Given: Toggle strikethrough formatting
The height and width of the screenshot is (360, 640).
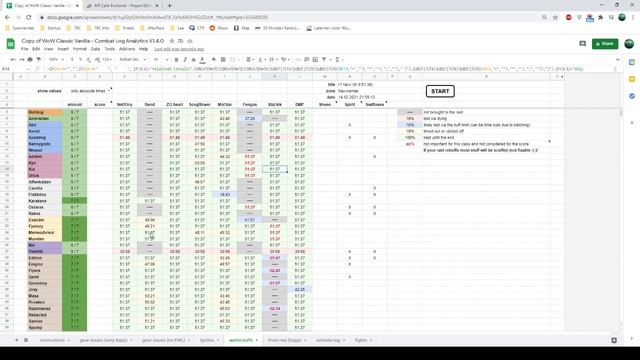Looking at the screenshot, I should [x=193, y=60].
